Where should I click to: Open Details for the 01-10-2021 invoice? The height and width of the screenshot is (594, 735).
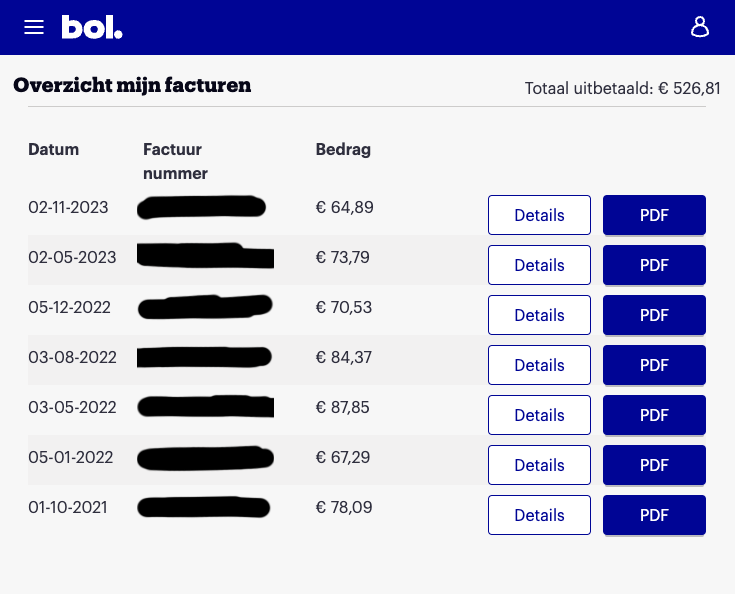(x=539, y=515)
